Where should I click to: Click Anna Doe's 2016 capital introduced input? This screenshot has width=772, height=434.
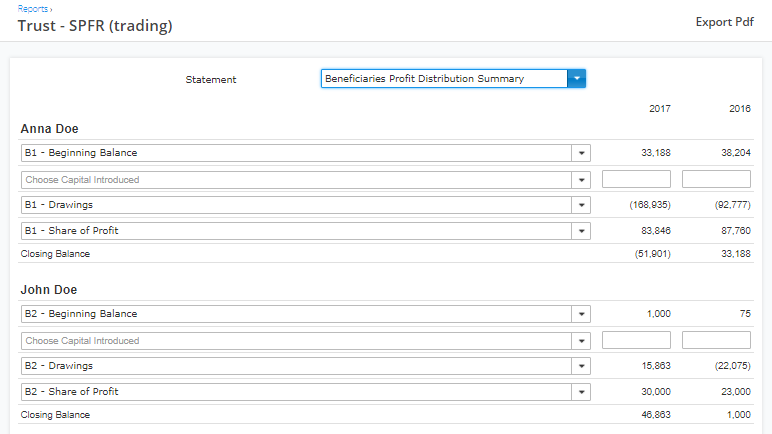click(x=716, y=179)
